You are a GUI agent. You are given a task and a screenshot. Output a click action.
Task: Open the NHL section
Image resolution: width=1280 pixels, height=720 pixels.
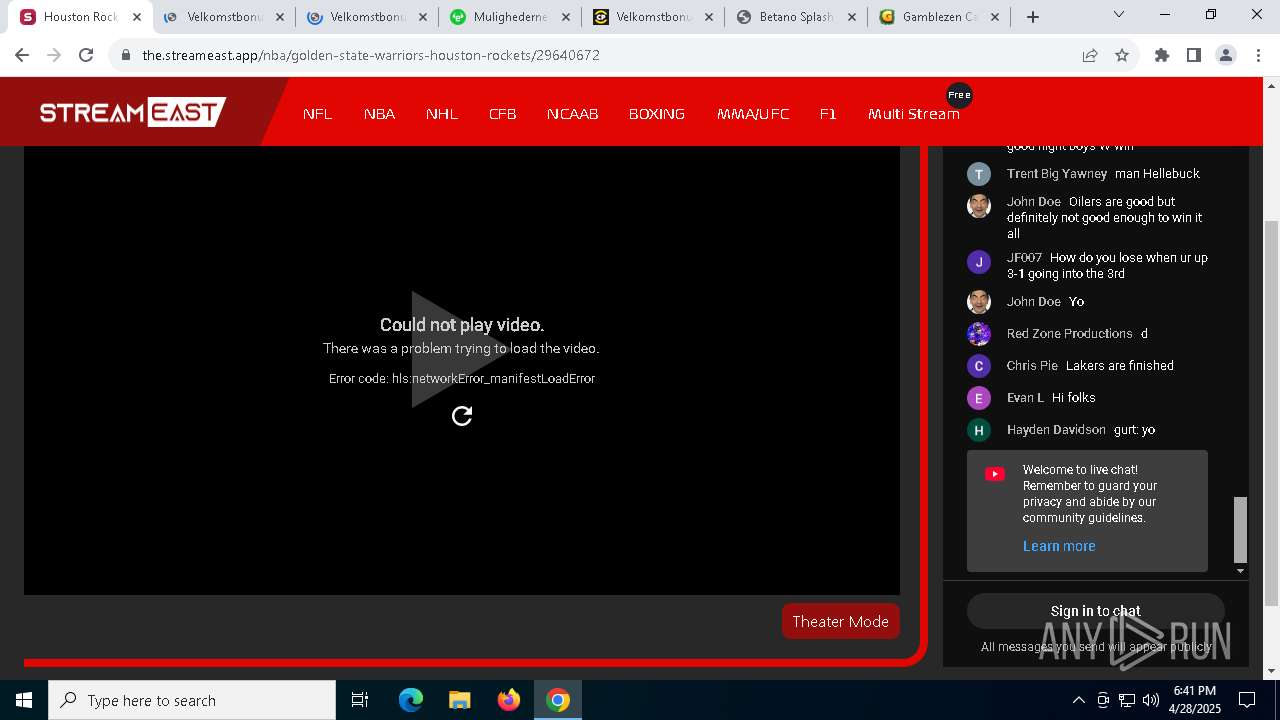442,114
